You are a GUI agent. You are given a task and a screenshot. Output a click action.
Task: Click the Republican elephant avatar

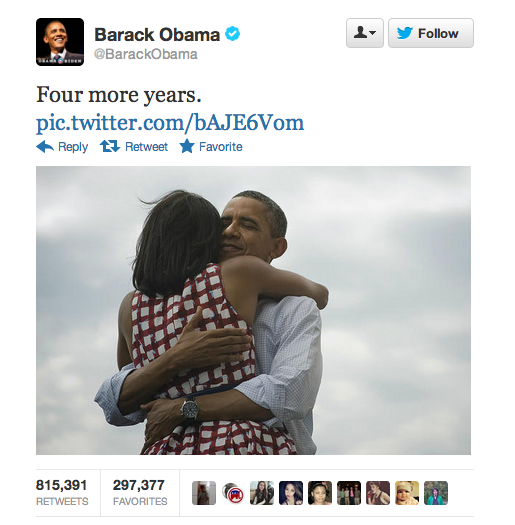point(233,493)
